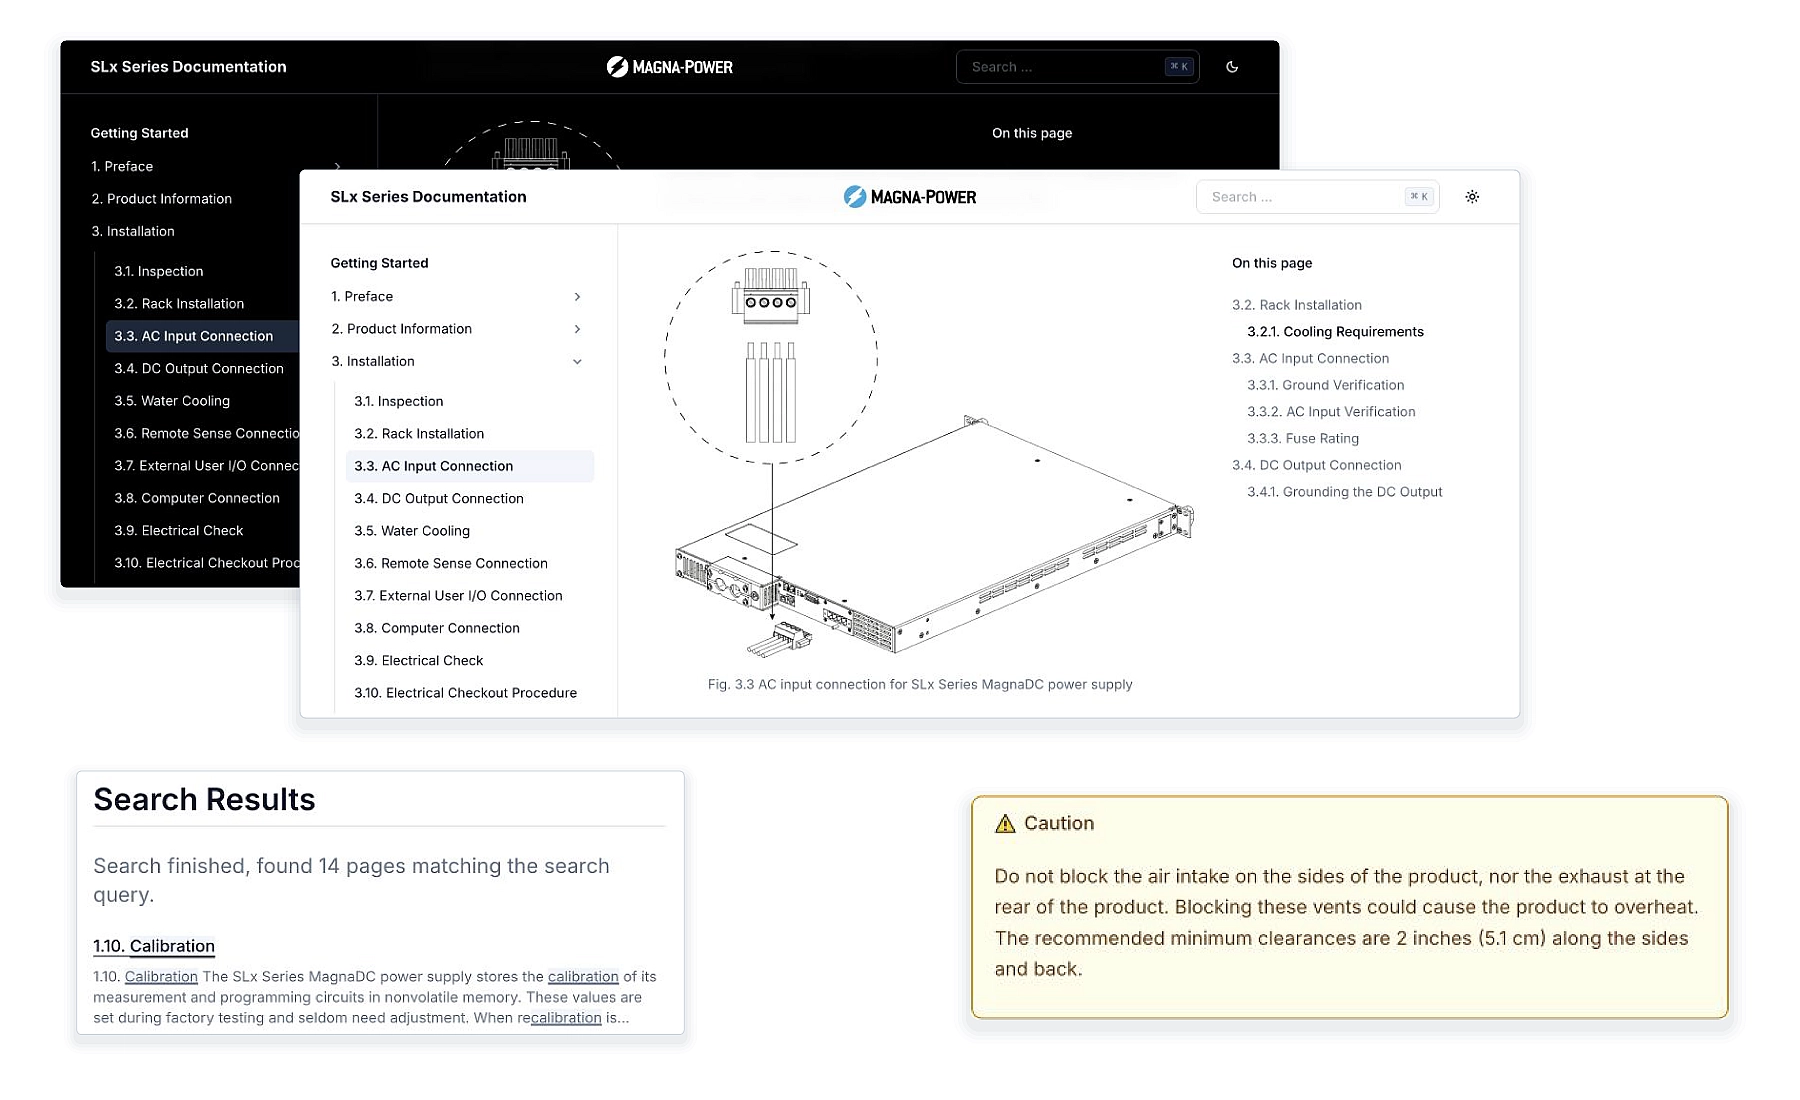
Task: Open 3.5. Water Cooling in dark window sidebar
Action: 172,401
